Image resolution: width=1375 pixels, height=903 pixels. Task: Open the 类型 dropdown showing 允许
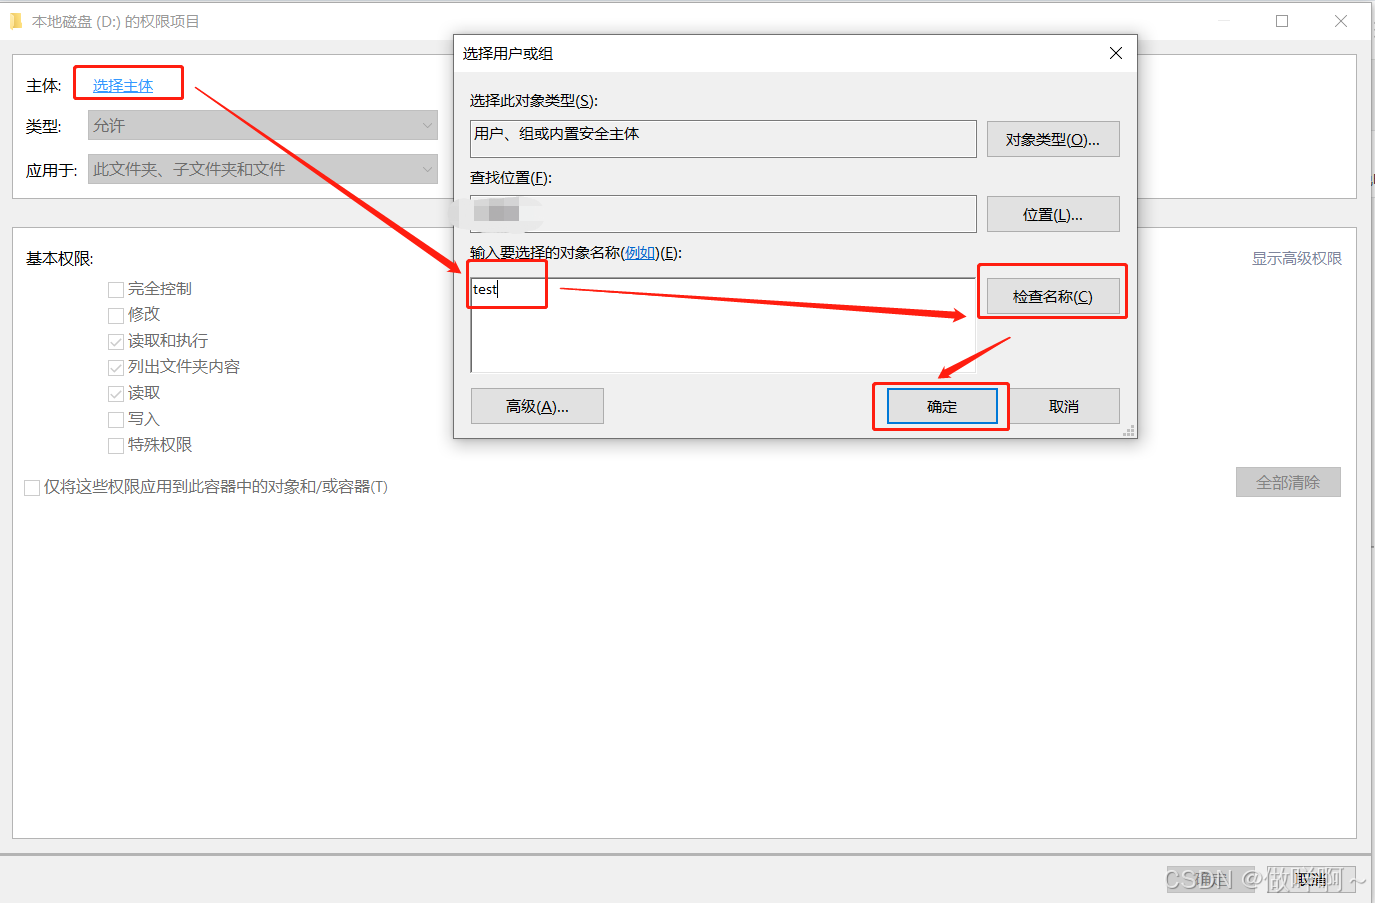point(263,125)
